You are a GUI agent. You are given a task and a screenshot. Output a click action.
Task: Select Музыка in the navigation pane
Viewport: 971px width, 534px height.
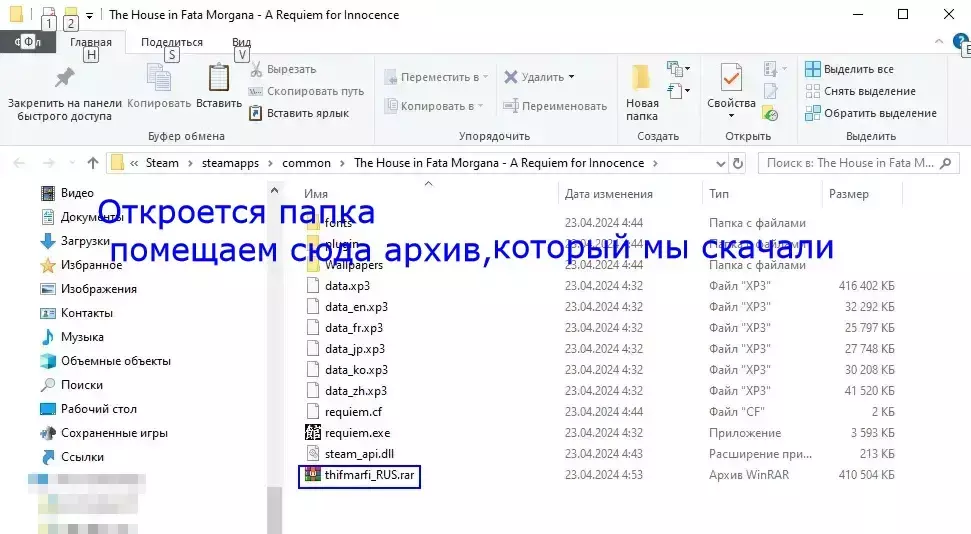pos(72,337)
